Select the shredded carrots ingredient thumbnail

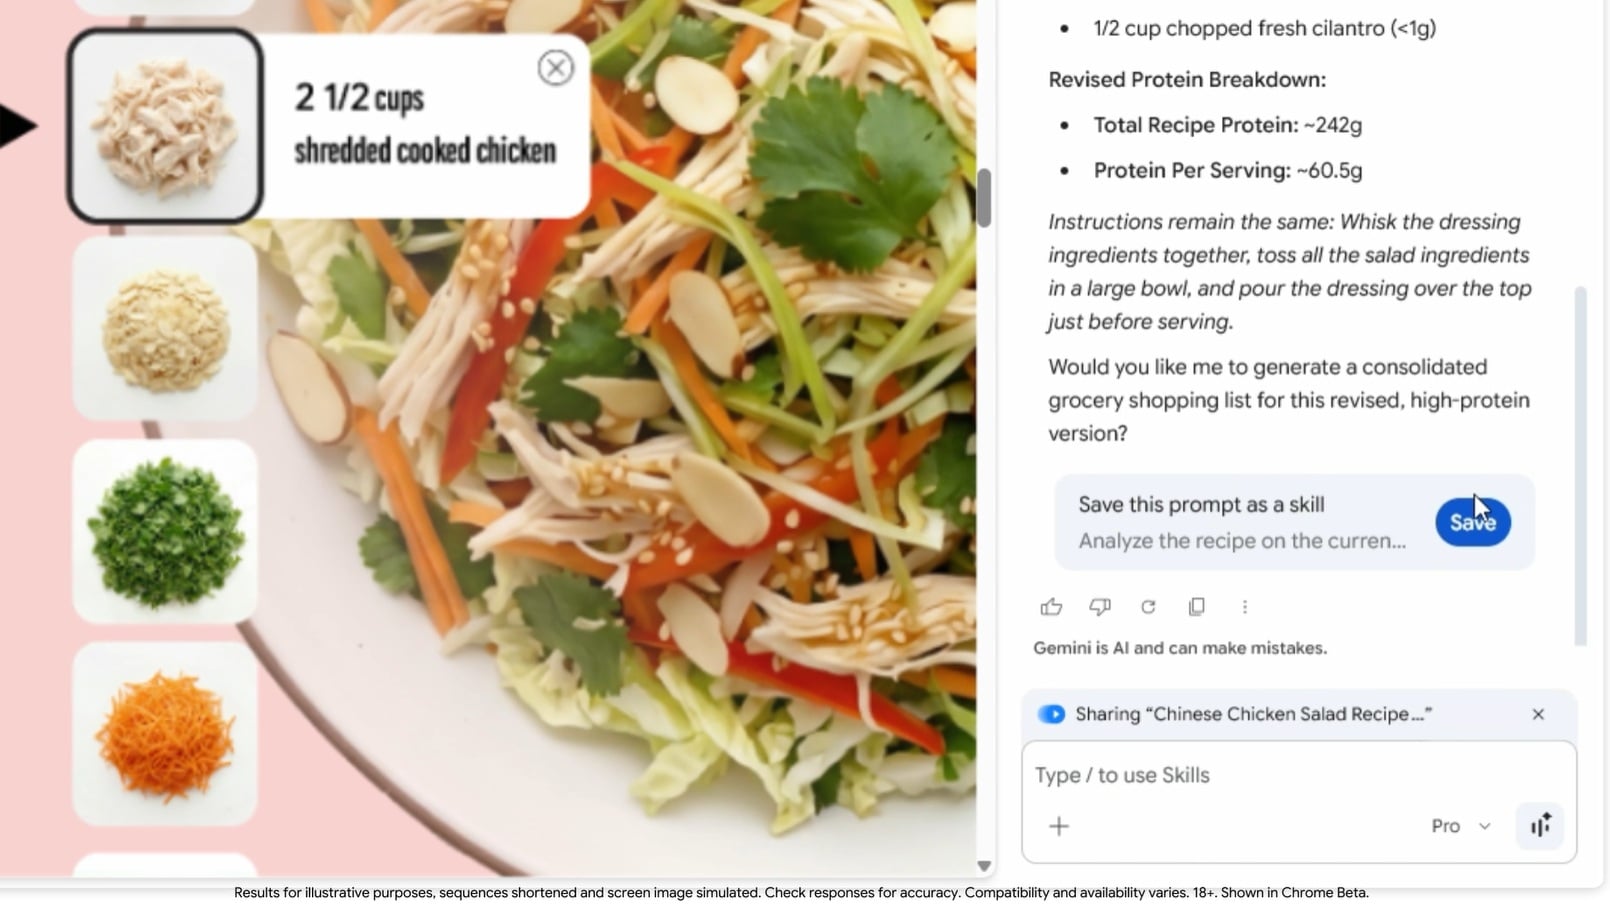[x=165, y=734]
